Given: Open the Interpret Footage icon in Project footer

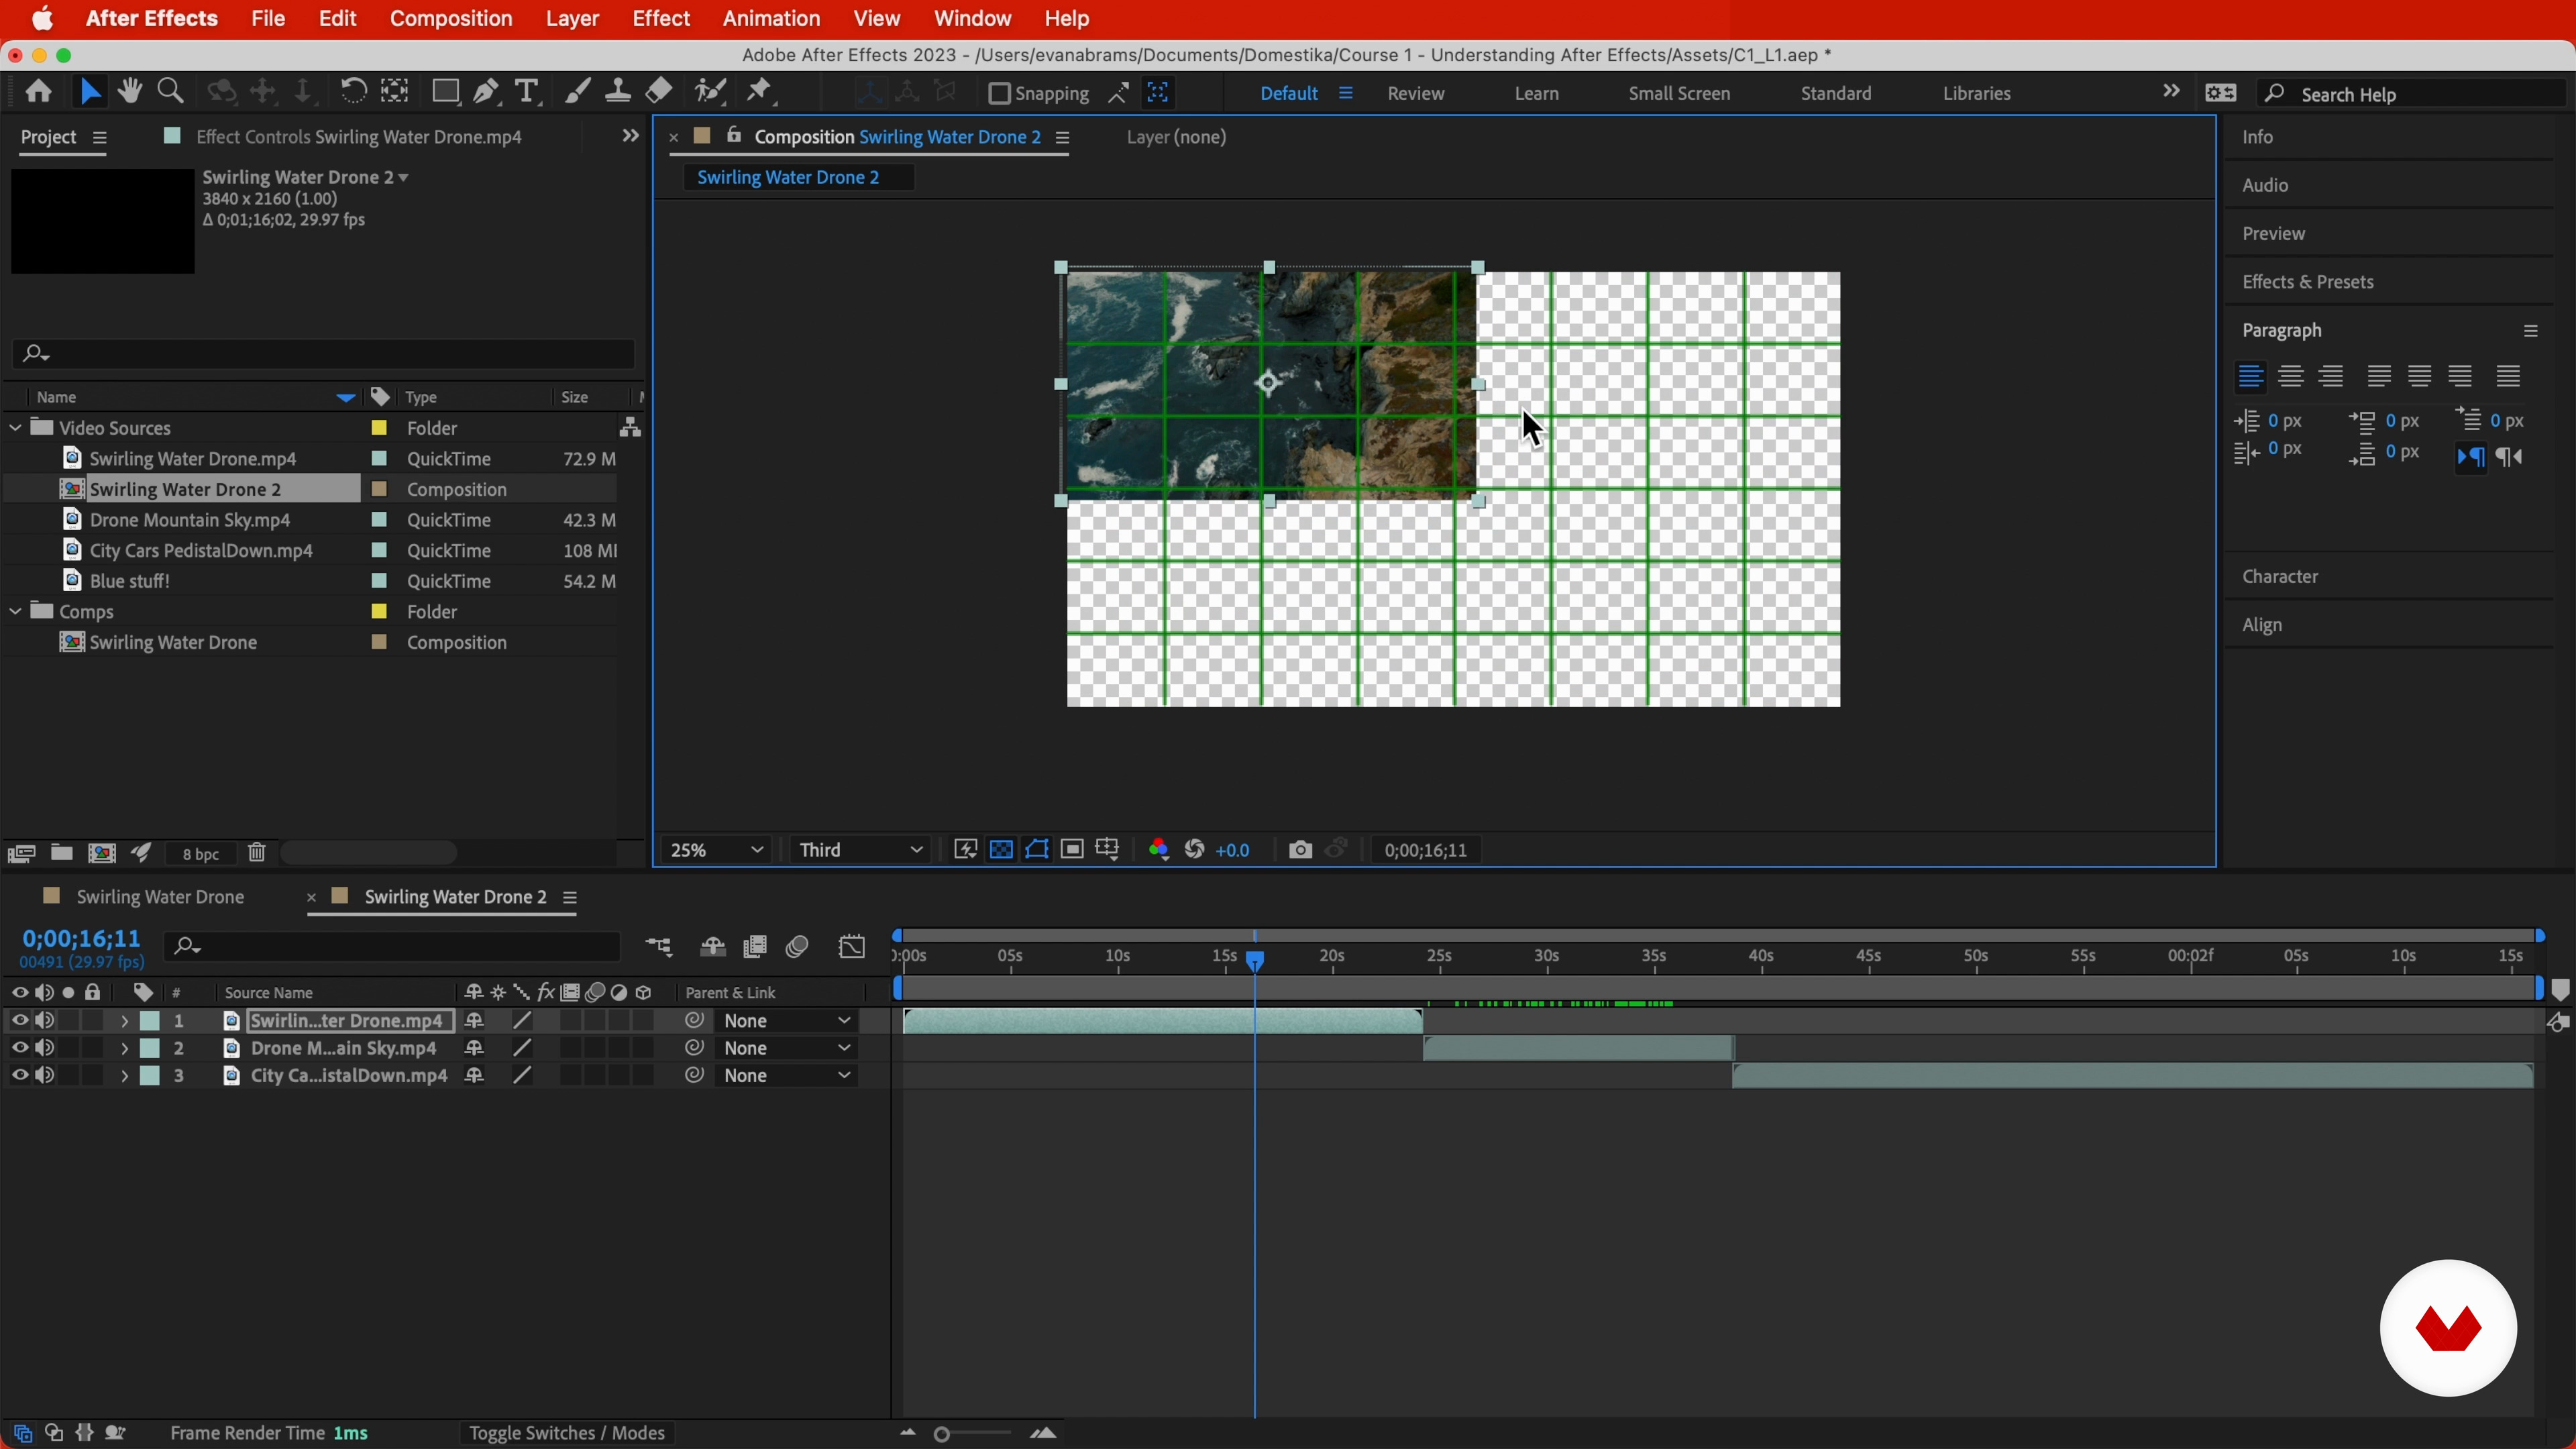Looking at the screenshot, I should pyautogui.click(x=21, y=853).
